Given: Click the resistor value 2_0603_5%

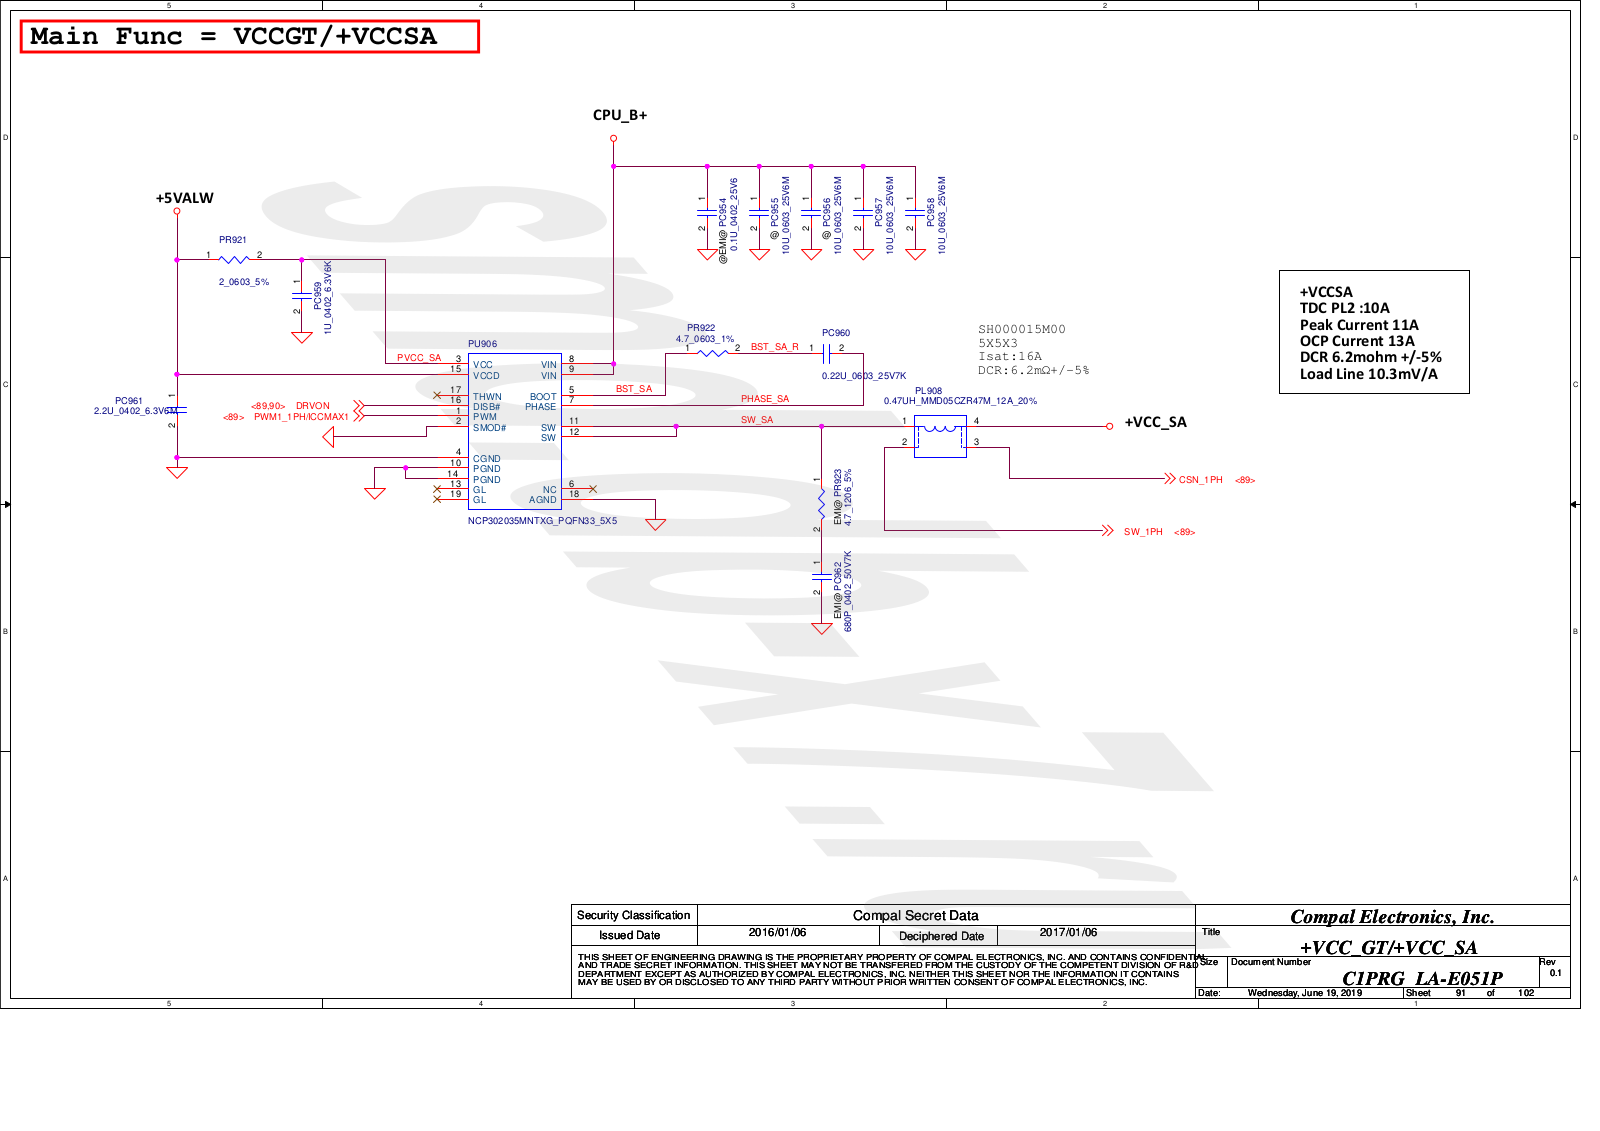Looking at the screenshot, I should click(244, 282).
